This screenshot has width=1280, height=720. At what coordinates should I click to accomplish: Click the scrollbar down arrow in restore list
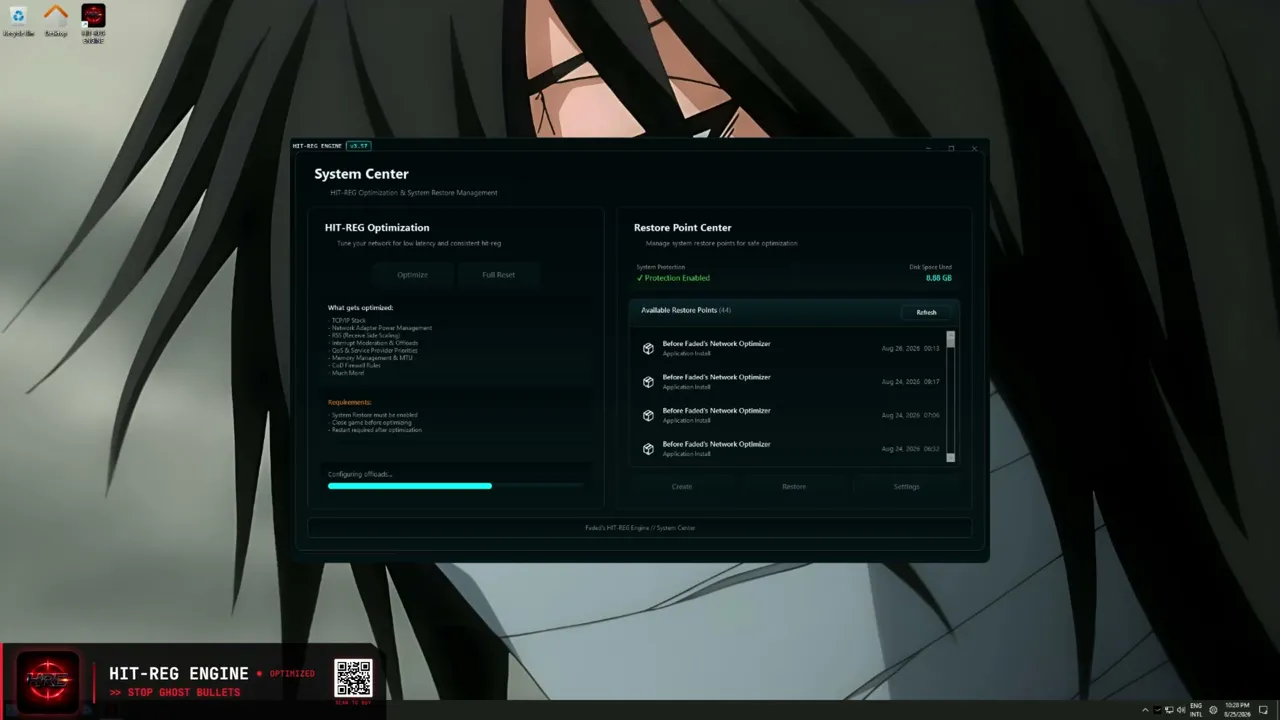click(950, 458)
